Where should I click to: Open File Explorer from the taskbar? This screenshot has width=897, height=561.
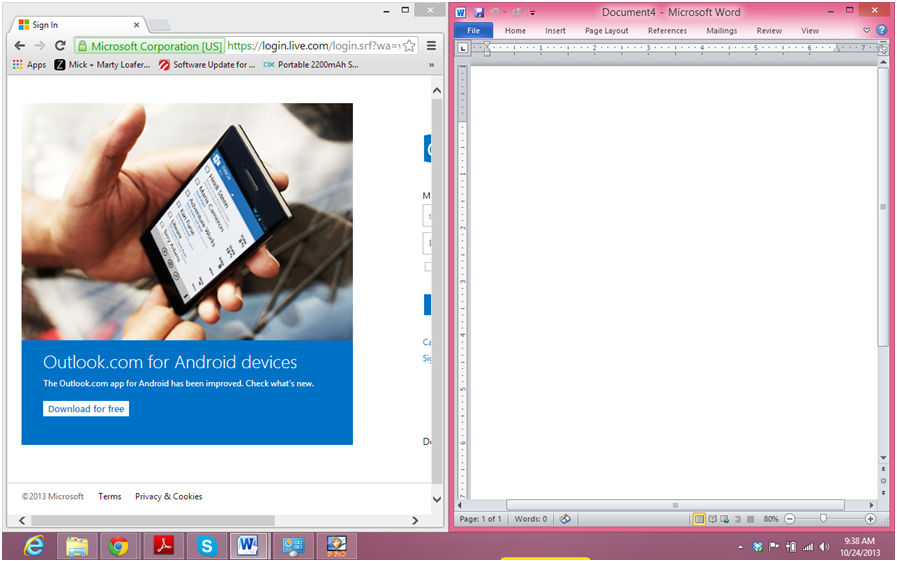pos(77,546)
